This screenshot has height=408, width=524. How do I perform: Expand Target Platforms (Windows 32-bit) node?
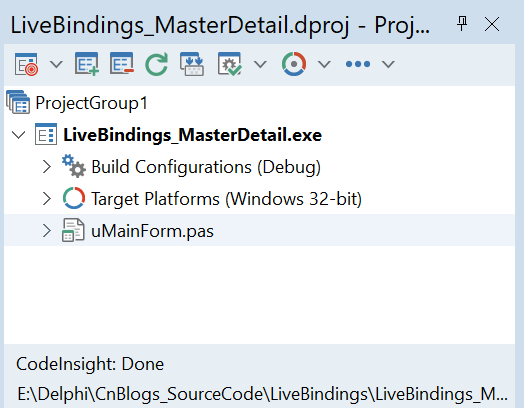[47, 199]
